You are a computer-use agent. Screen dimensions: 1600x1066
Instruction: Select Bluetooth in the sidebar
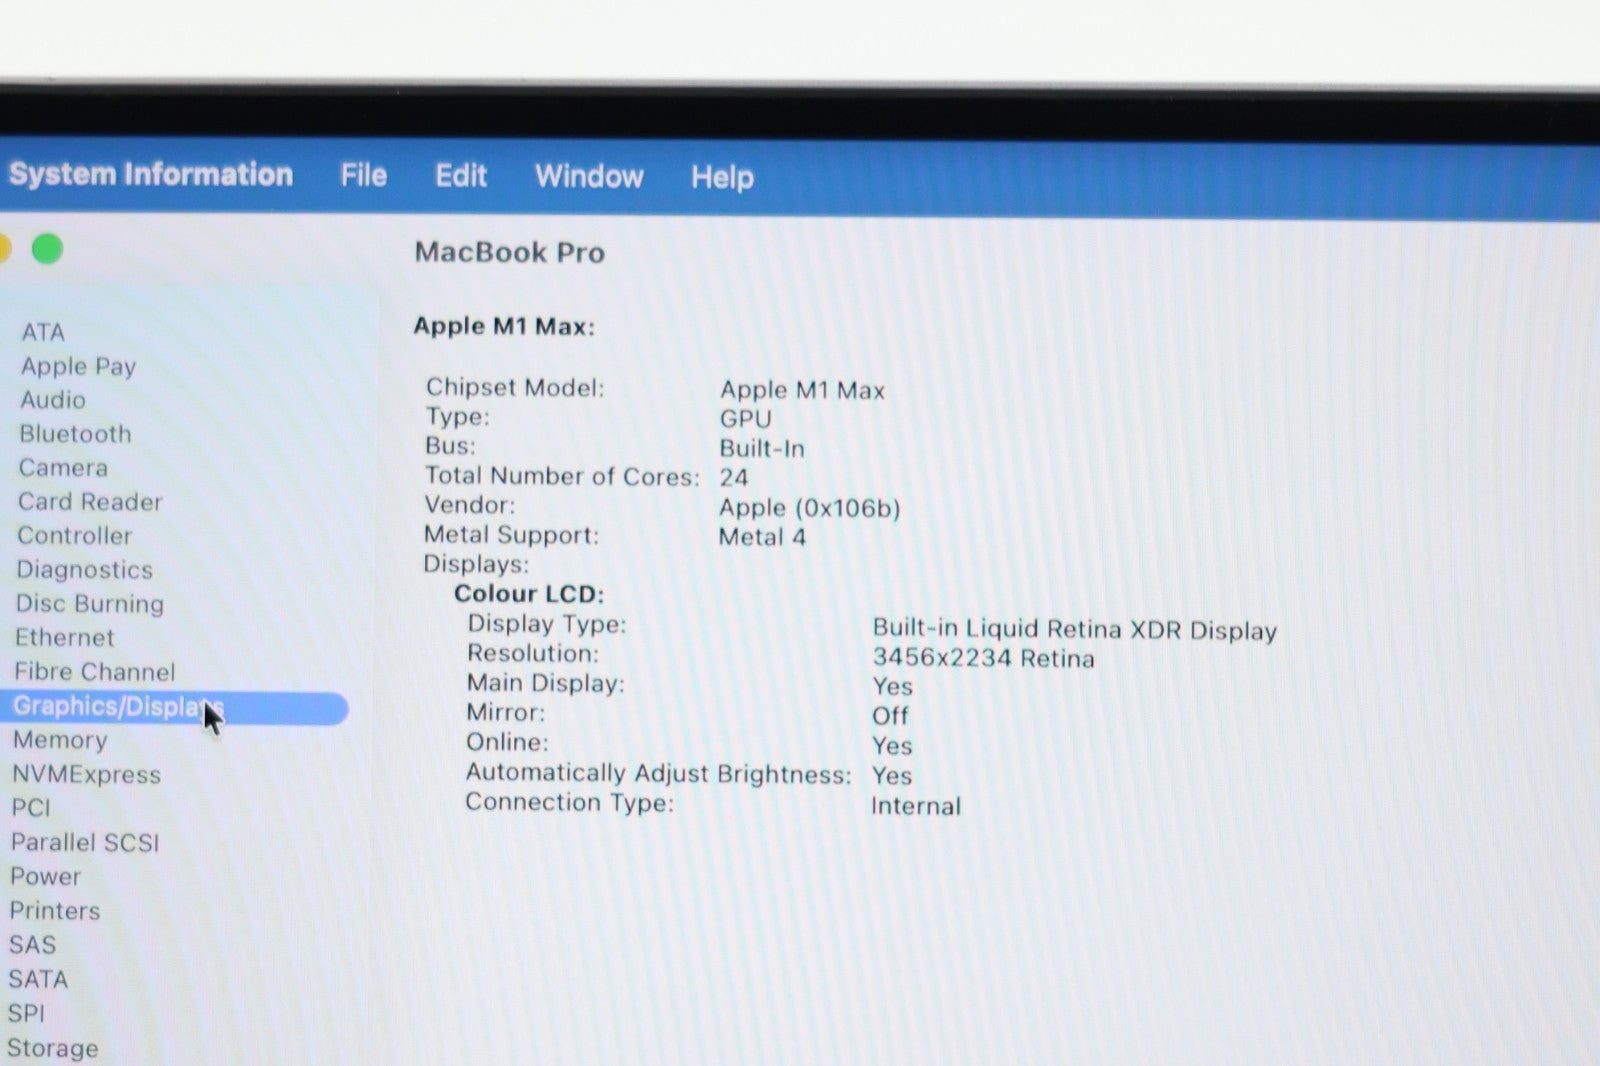point(75,434)
